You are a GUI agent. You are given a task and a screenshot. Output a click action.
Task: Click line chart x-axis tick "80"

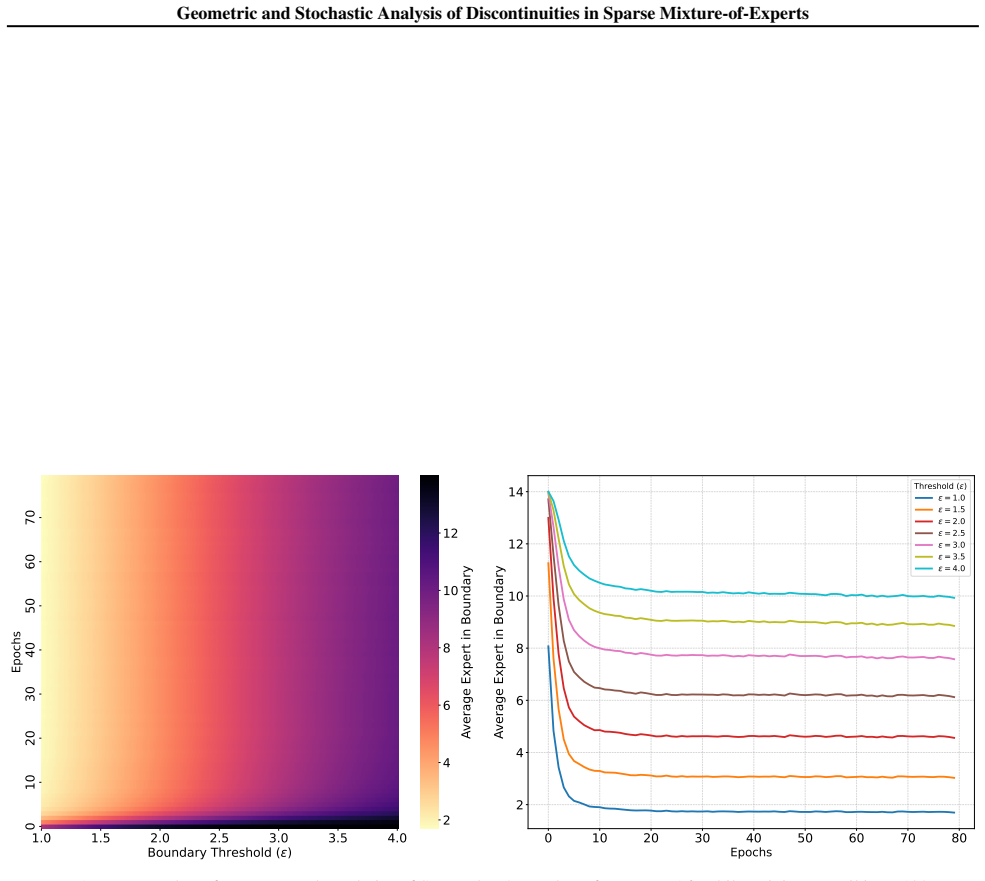point(959,838)
